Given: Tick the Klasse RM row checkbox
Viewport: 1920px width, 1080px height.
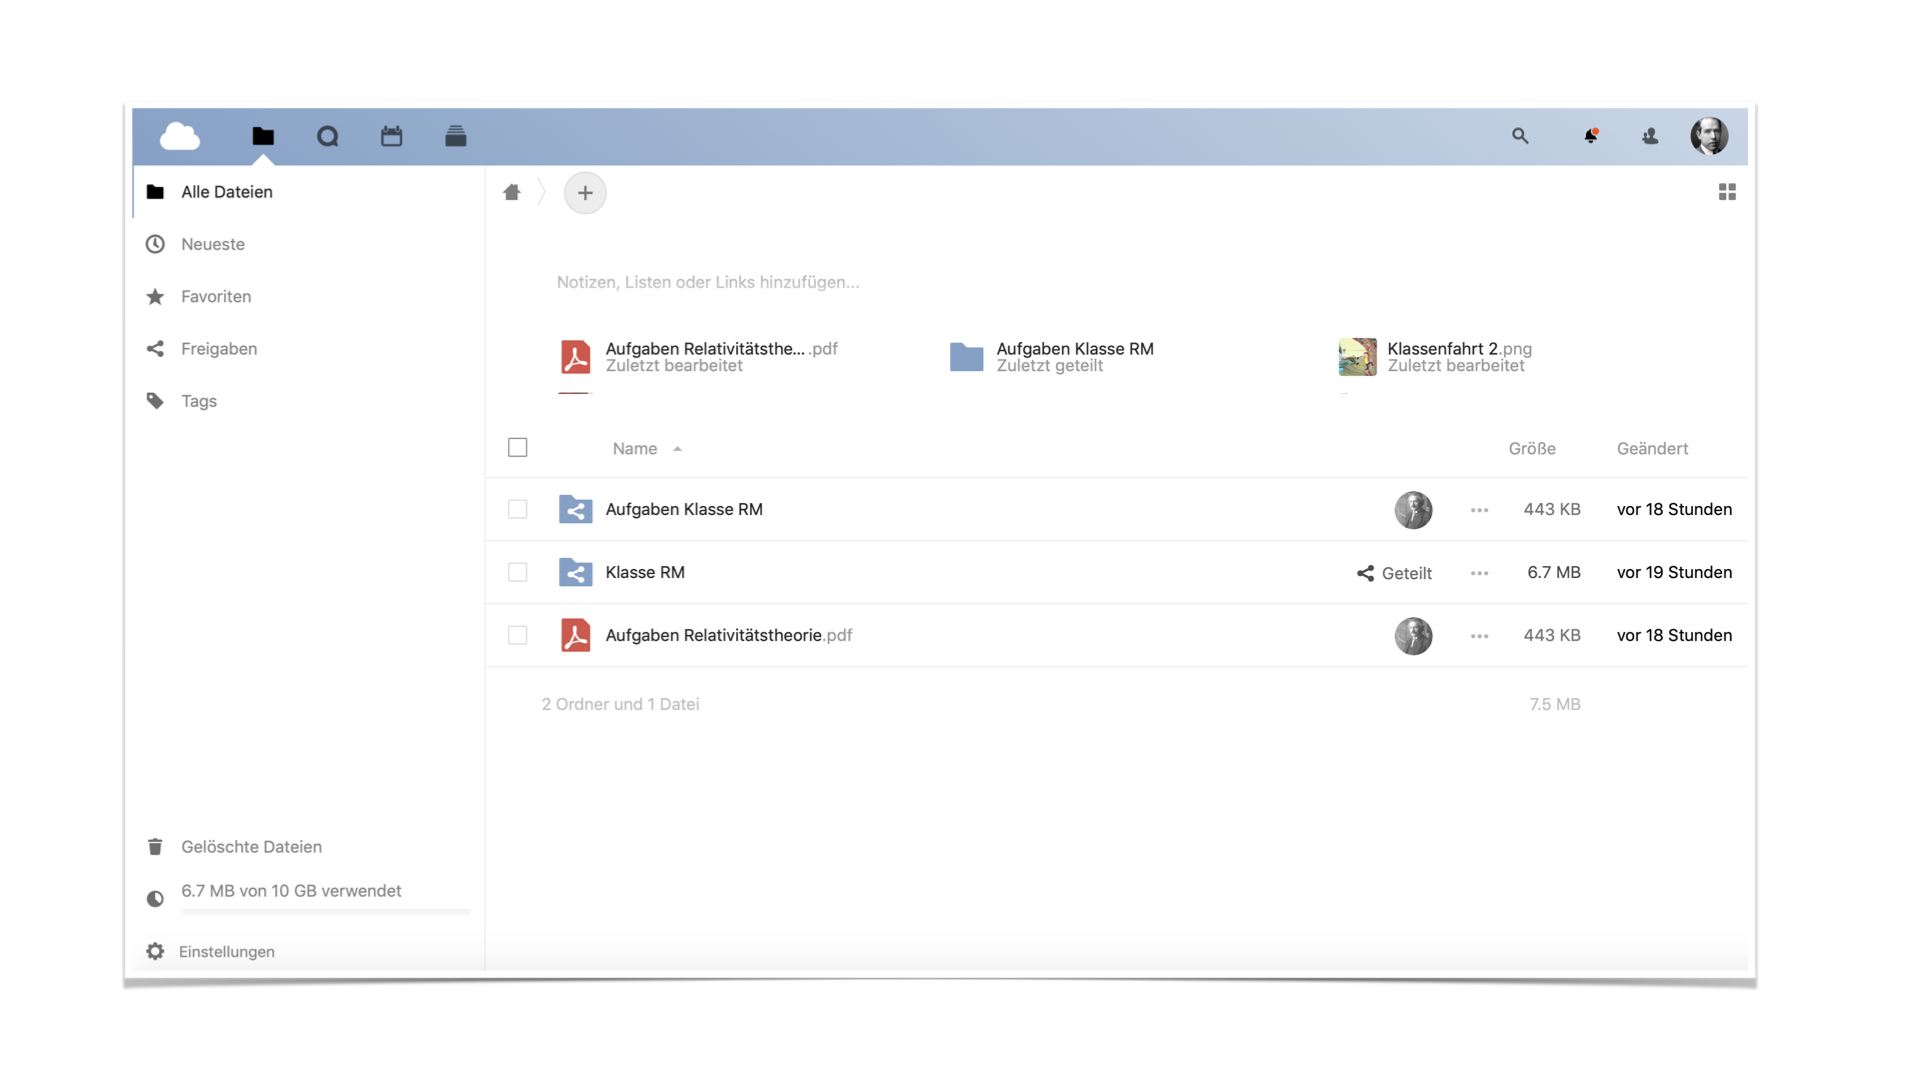Looking at the screenshot, I should pos(517,572).
